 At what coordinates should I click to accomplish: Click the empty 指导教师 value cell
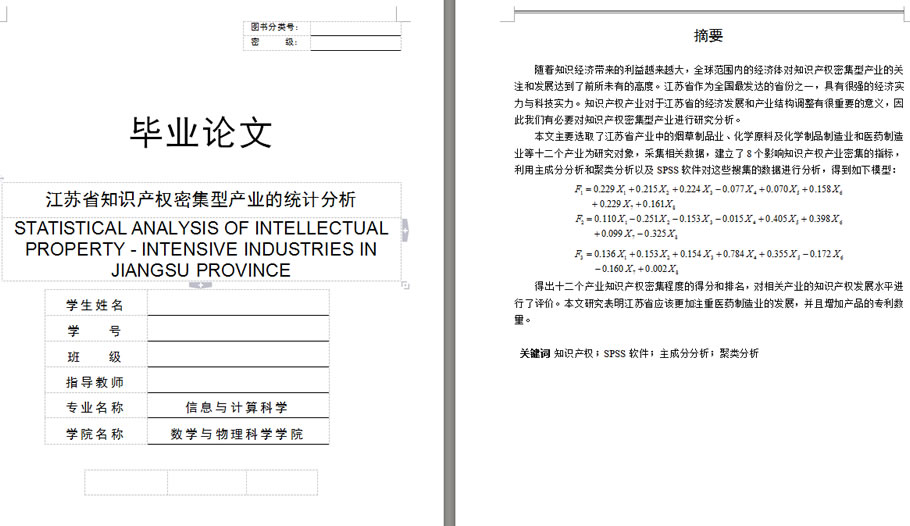[238, 382]
